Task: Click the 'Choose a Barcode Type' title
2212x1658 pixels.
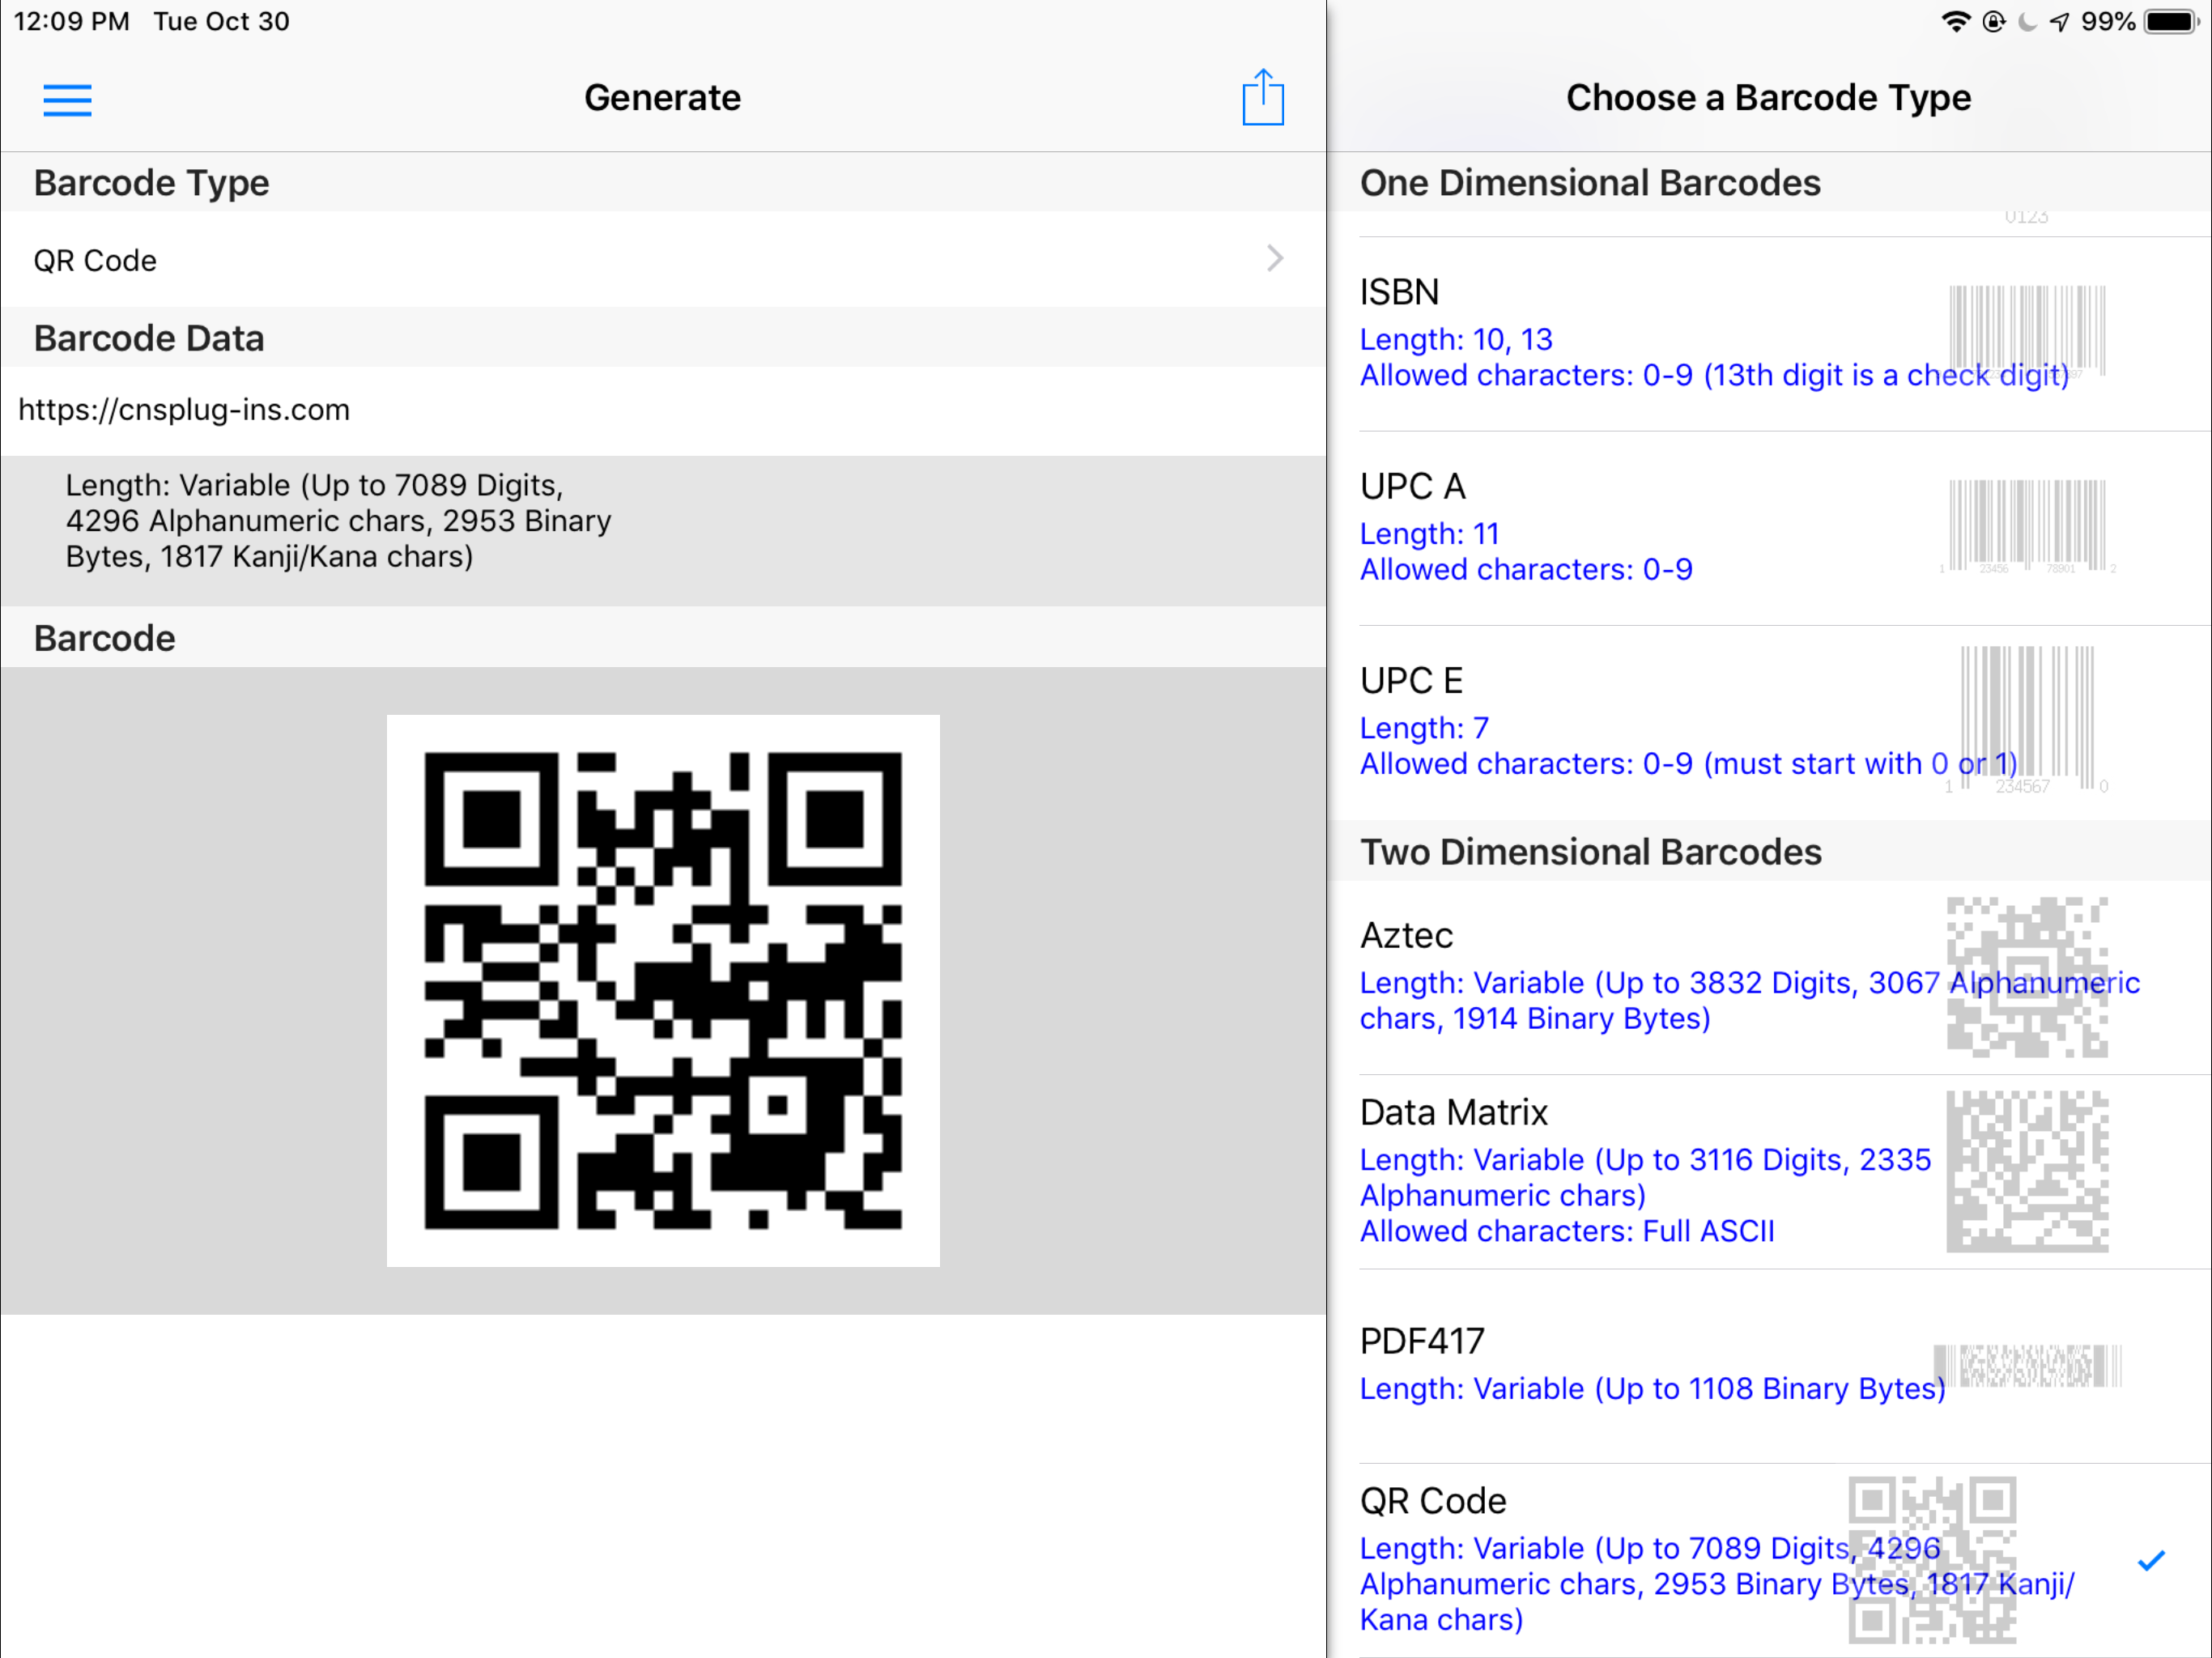Action: [x=1768, y=98]
